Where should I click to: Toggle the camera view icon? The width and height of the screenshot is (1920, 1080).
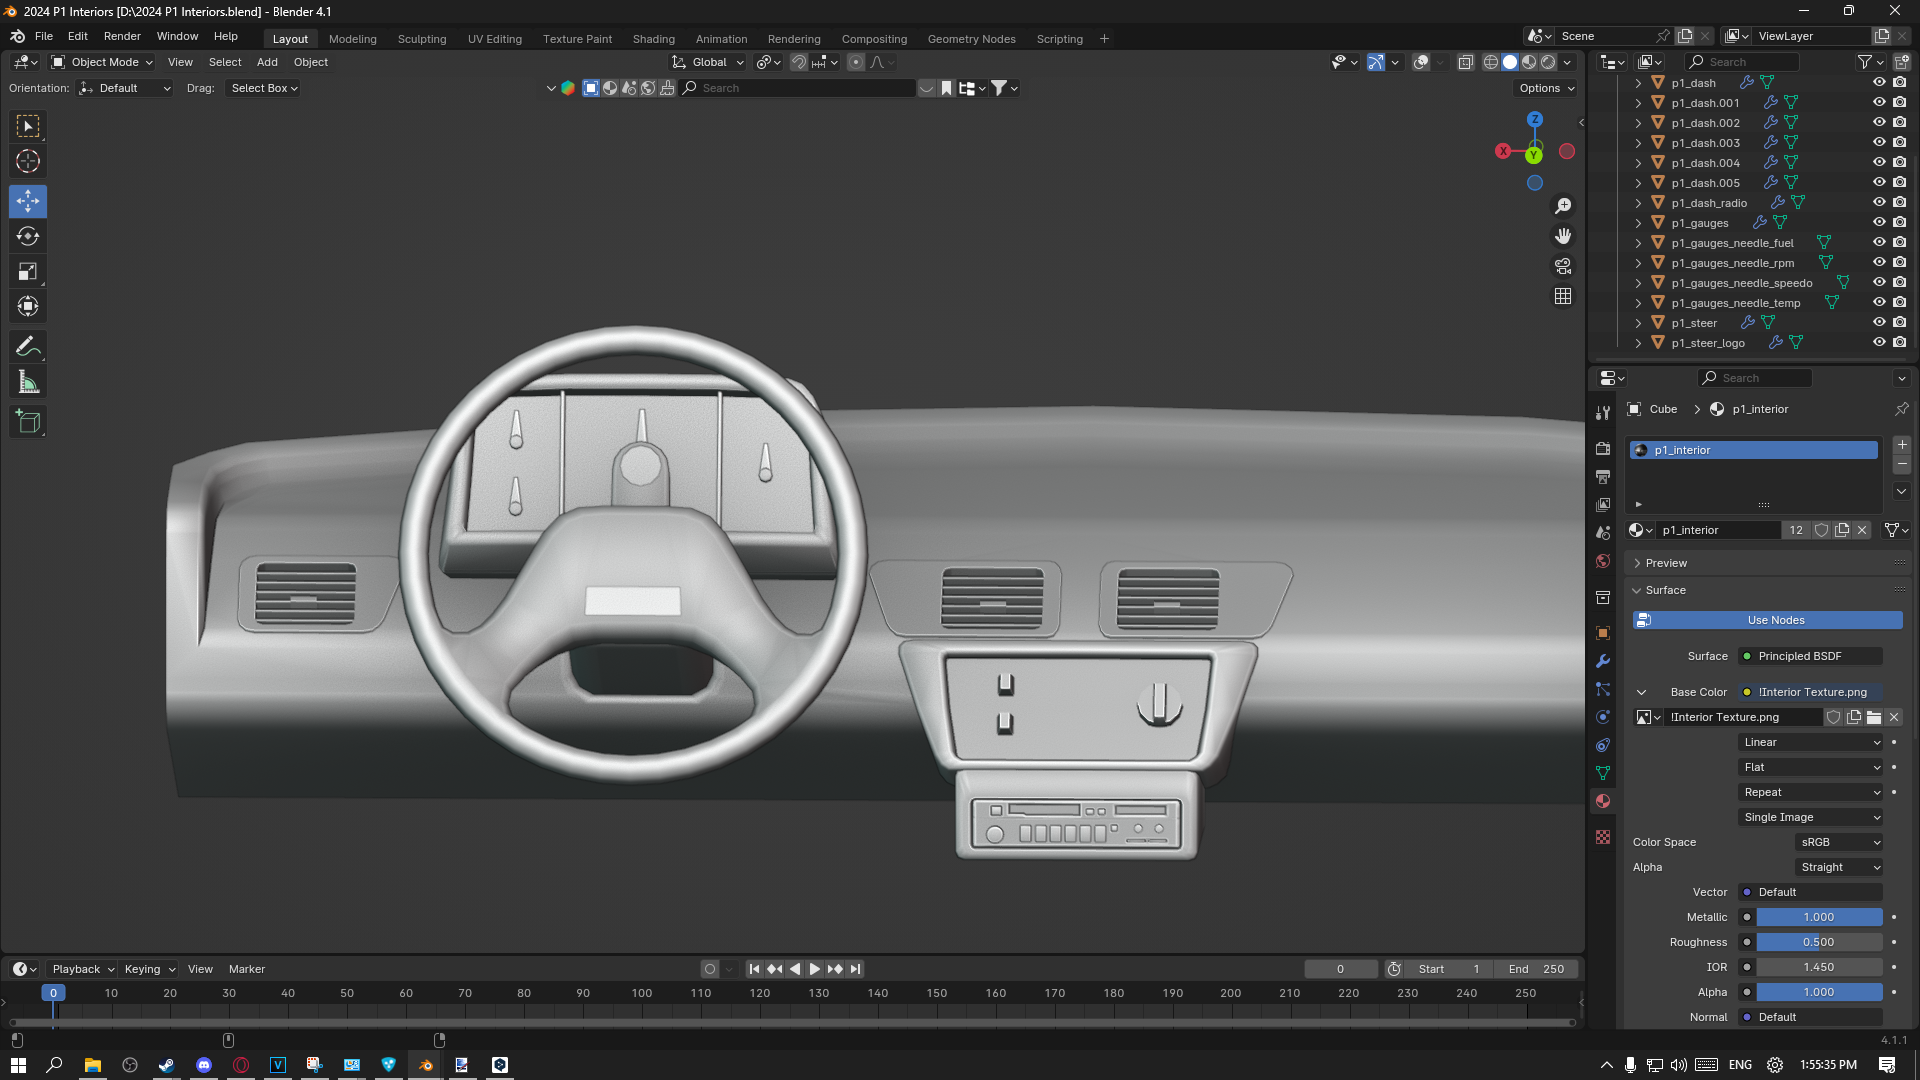click(1563, 266)
